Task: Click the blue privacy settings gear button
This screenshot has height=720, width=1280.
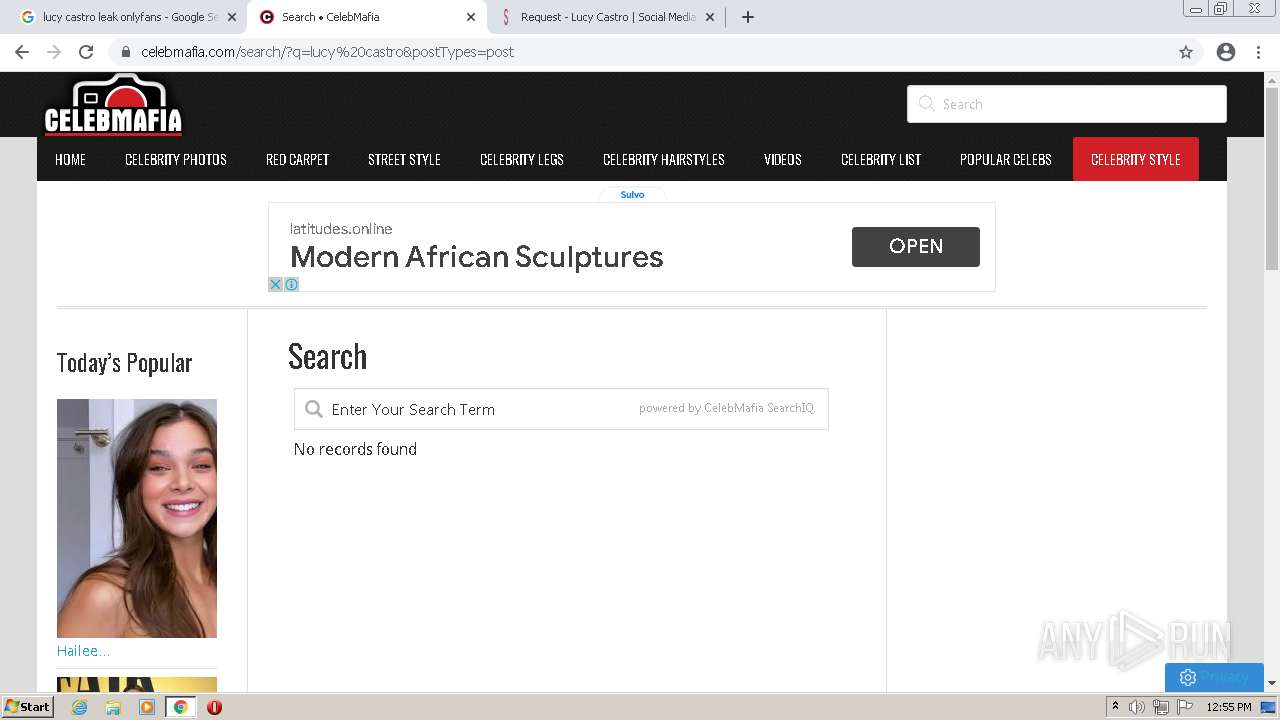Action: [1214, 677]
